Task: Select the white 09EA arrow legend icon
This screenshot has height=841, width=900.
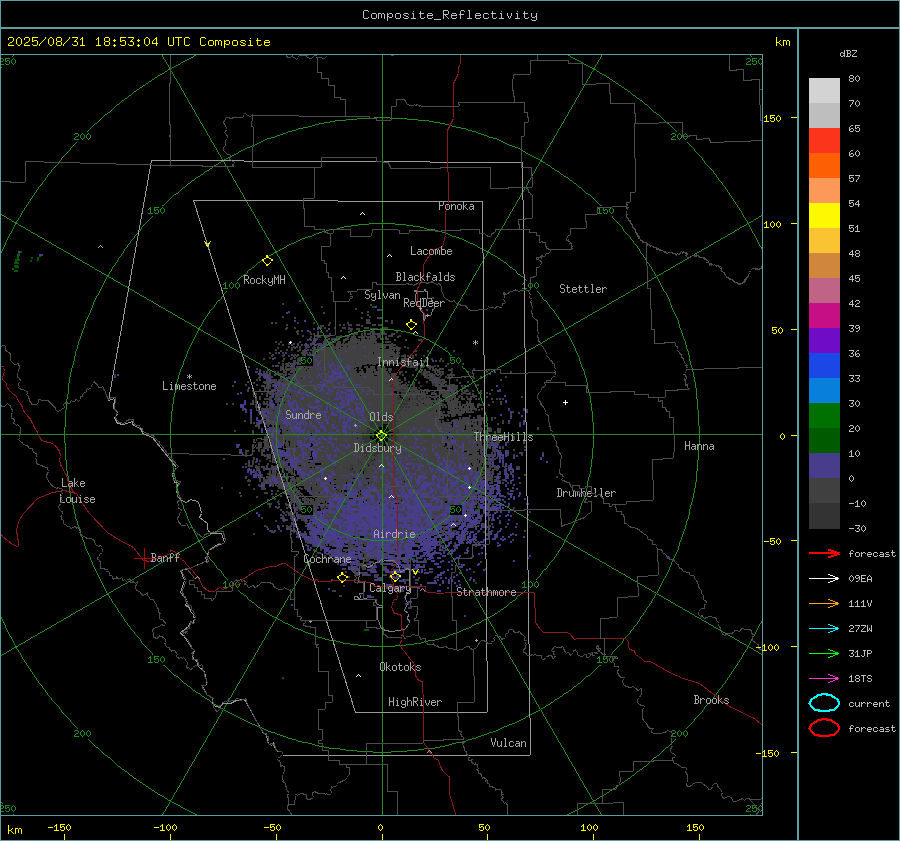Action: [x=824, y=578]
